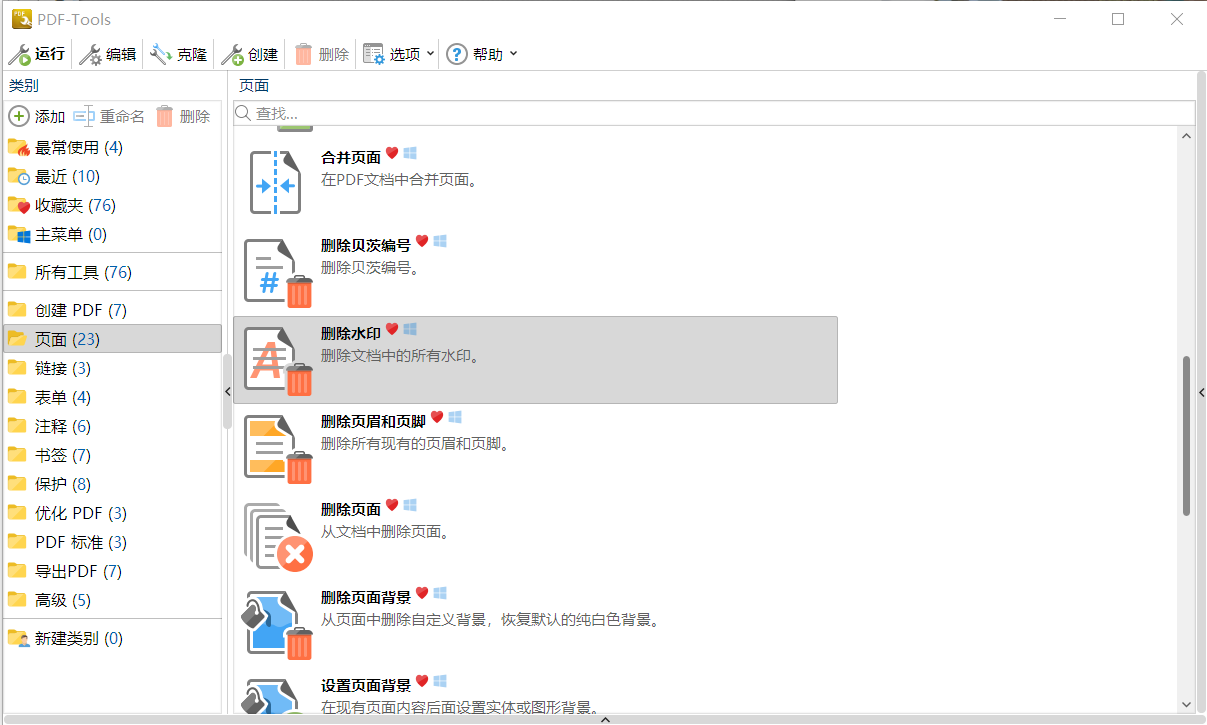Select the 删除贝茨编号 tool icon
1207x725 pixels.
pos(278,271)
